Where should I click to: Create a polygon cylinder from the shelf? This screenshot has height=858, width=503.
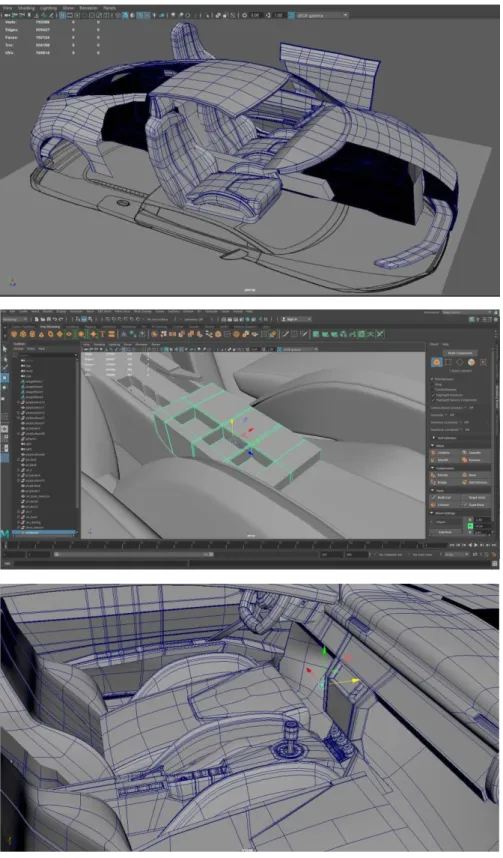(x=32, y=334)
